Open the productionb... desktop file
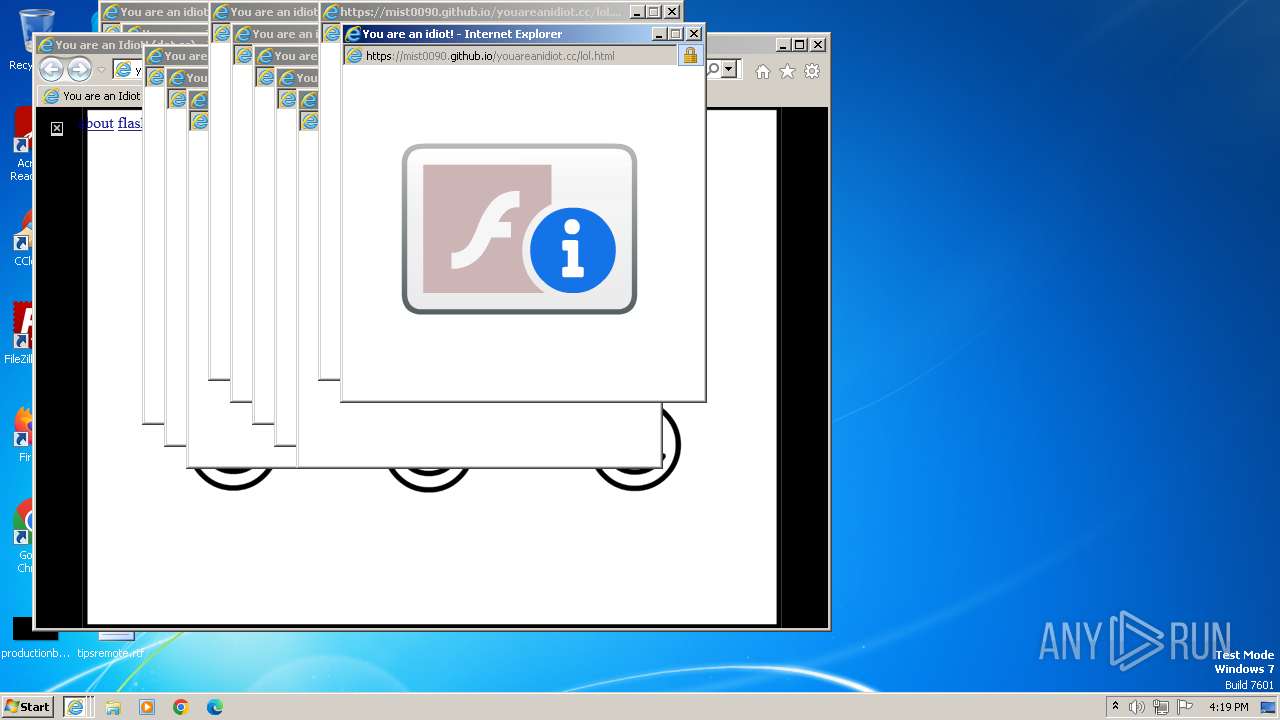Image resolution: width=1280 pixels, height=720 pixels. tap(36, 640)
